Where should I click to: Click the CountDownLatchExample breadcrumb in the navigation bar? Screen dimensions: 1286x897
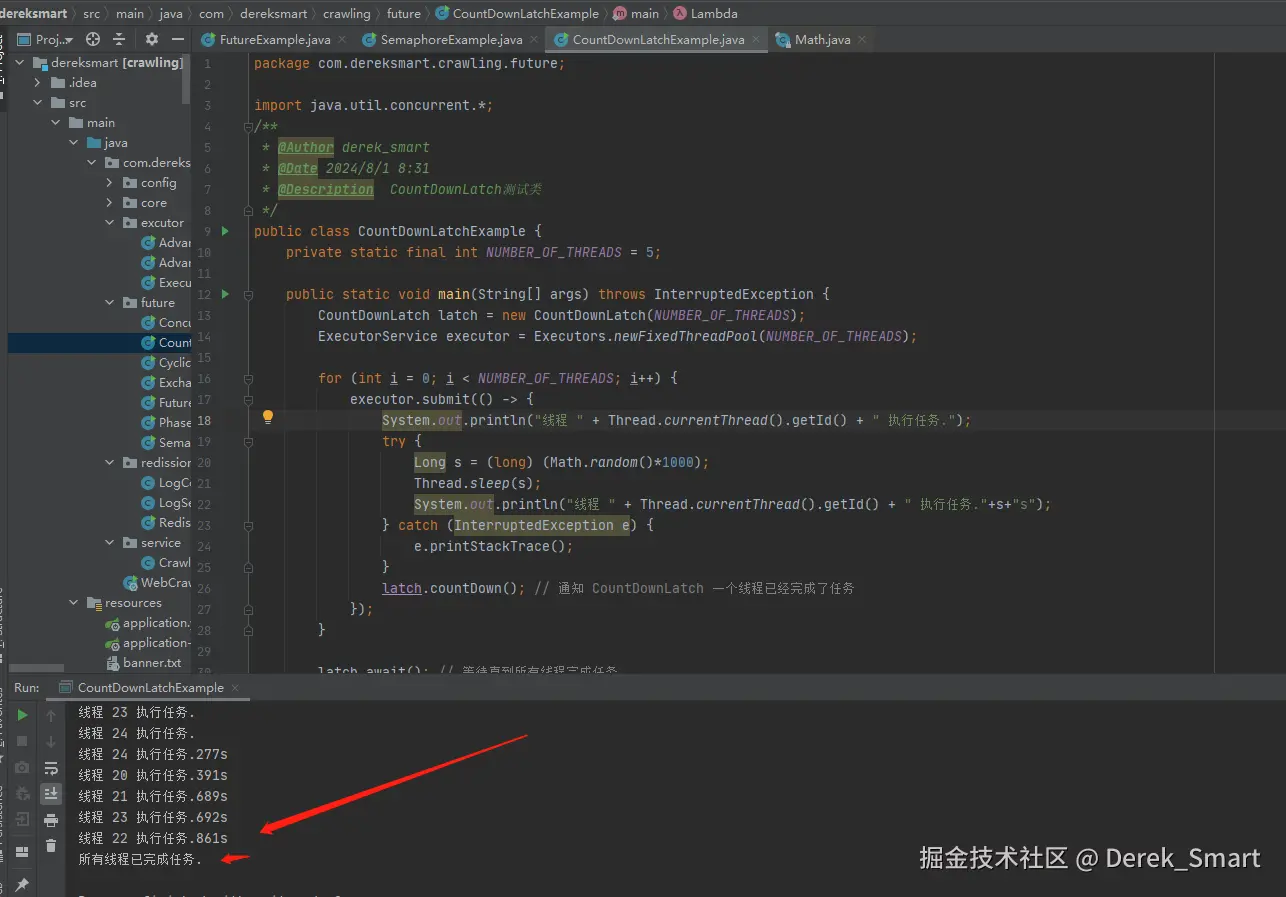(517, 13)
